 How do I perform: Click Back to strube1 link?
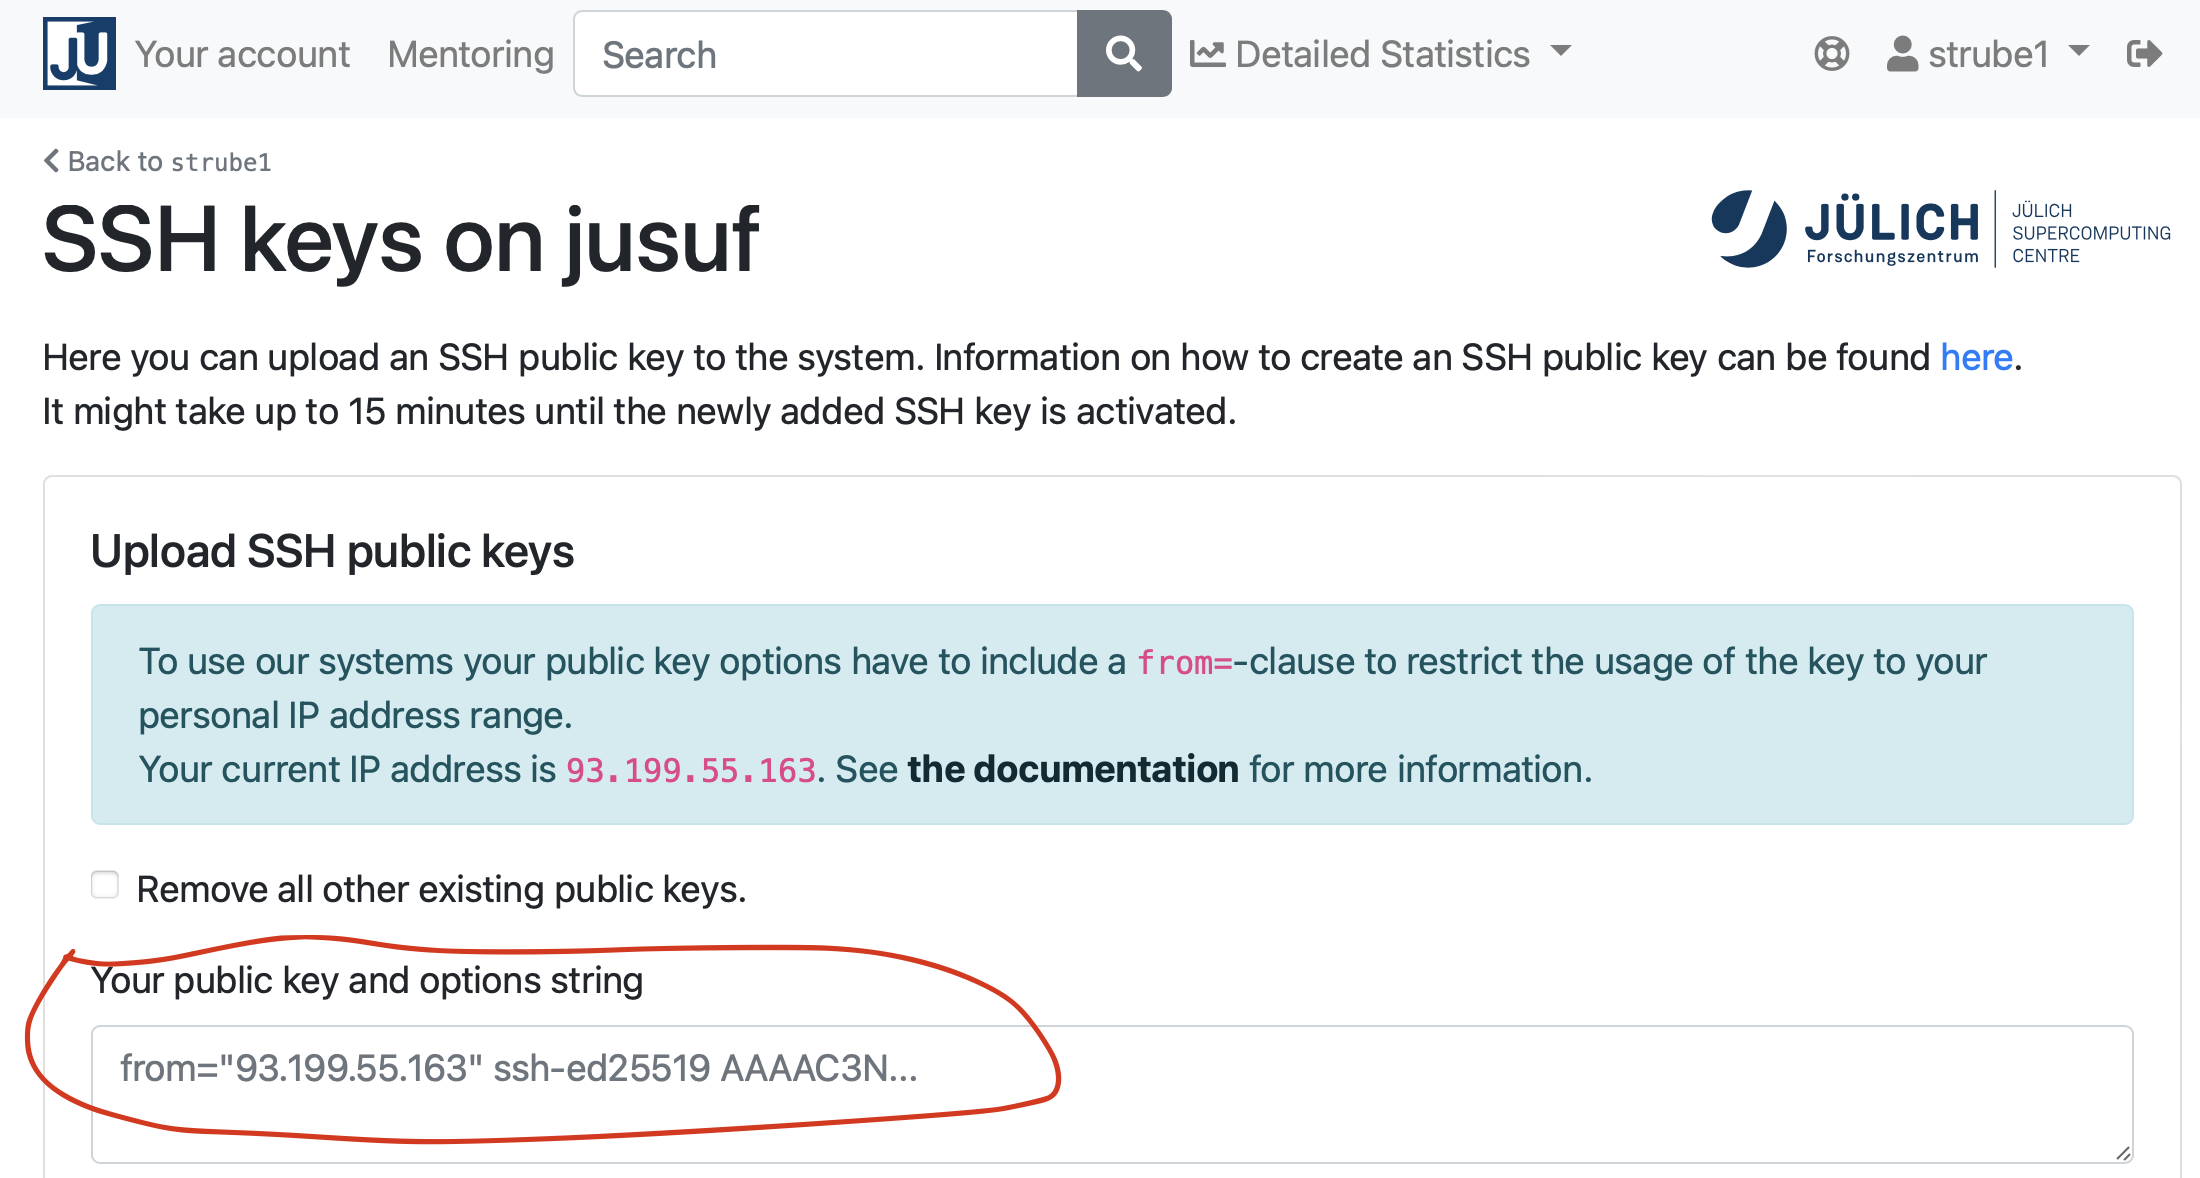170,161
